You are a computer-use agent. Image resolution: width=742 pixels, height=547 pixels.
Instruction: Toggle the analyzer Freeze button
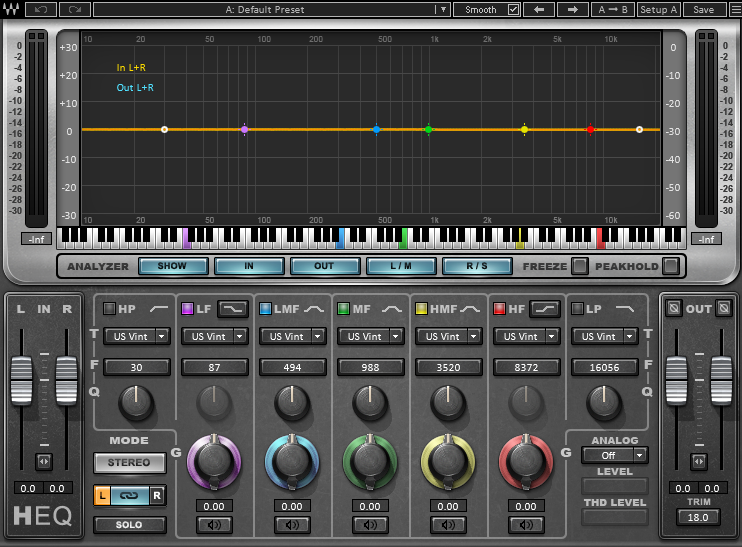pos(579,266)
